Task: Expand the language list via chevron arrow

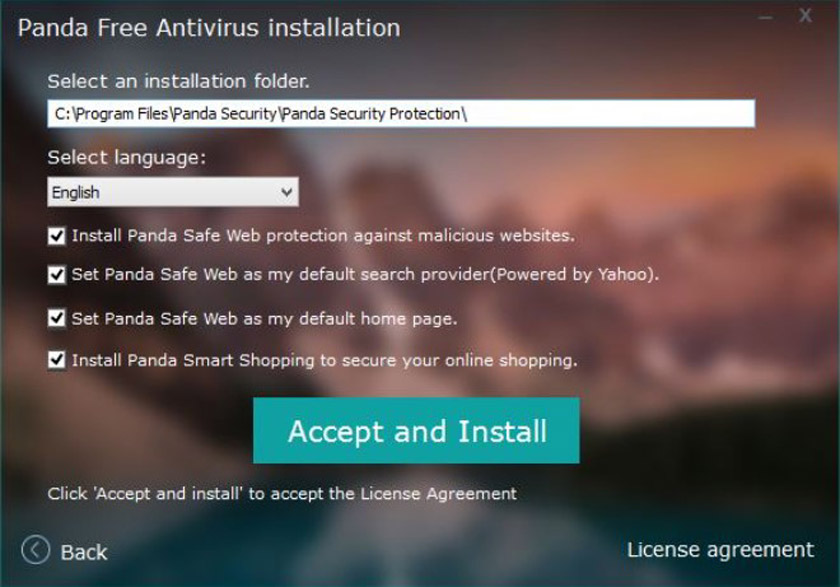Action: [x=287, y=192]
